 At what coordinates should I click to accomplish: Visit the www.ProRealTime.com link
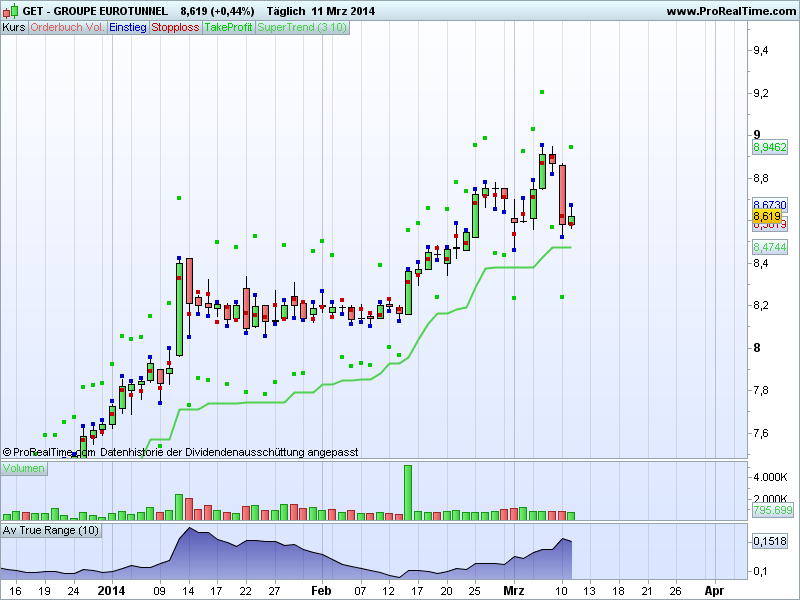(731, 11)
